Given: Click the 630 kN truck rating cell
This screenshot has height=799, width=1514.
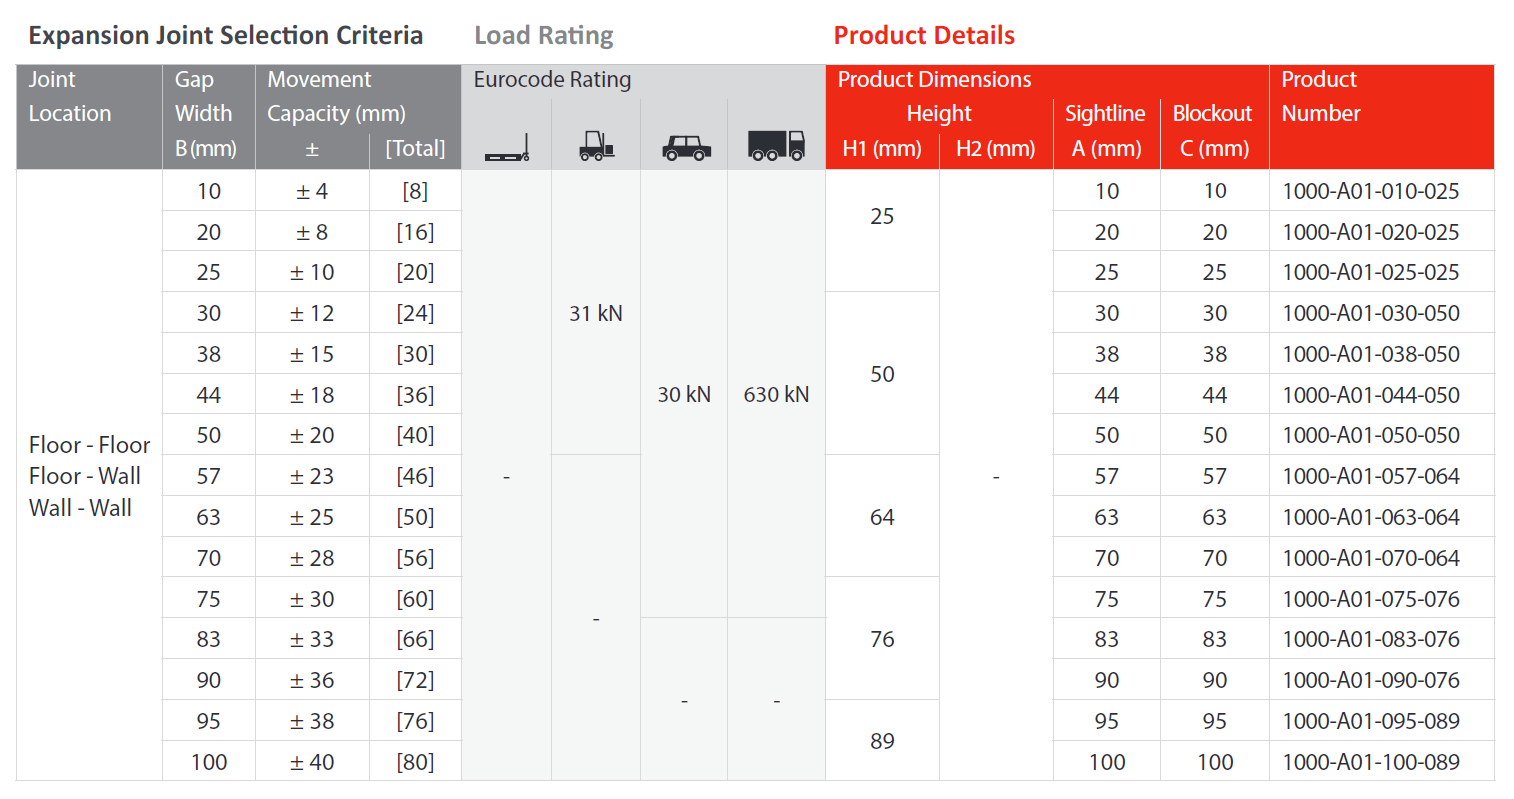Looking at the screenshot, I should point(776,395).
